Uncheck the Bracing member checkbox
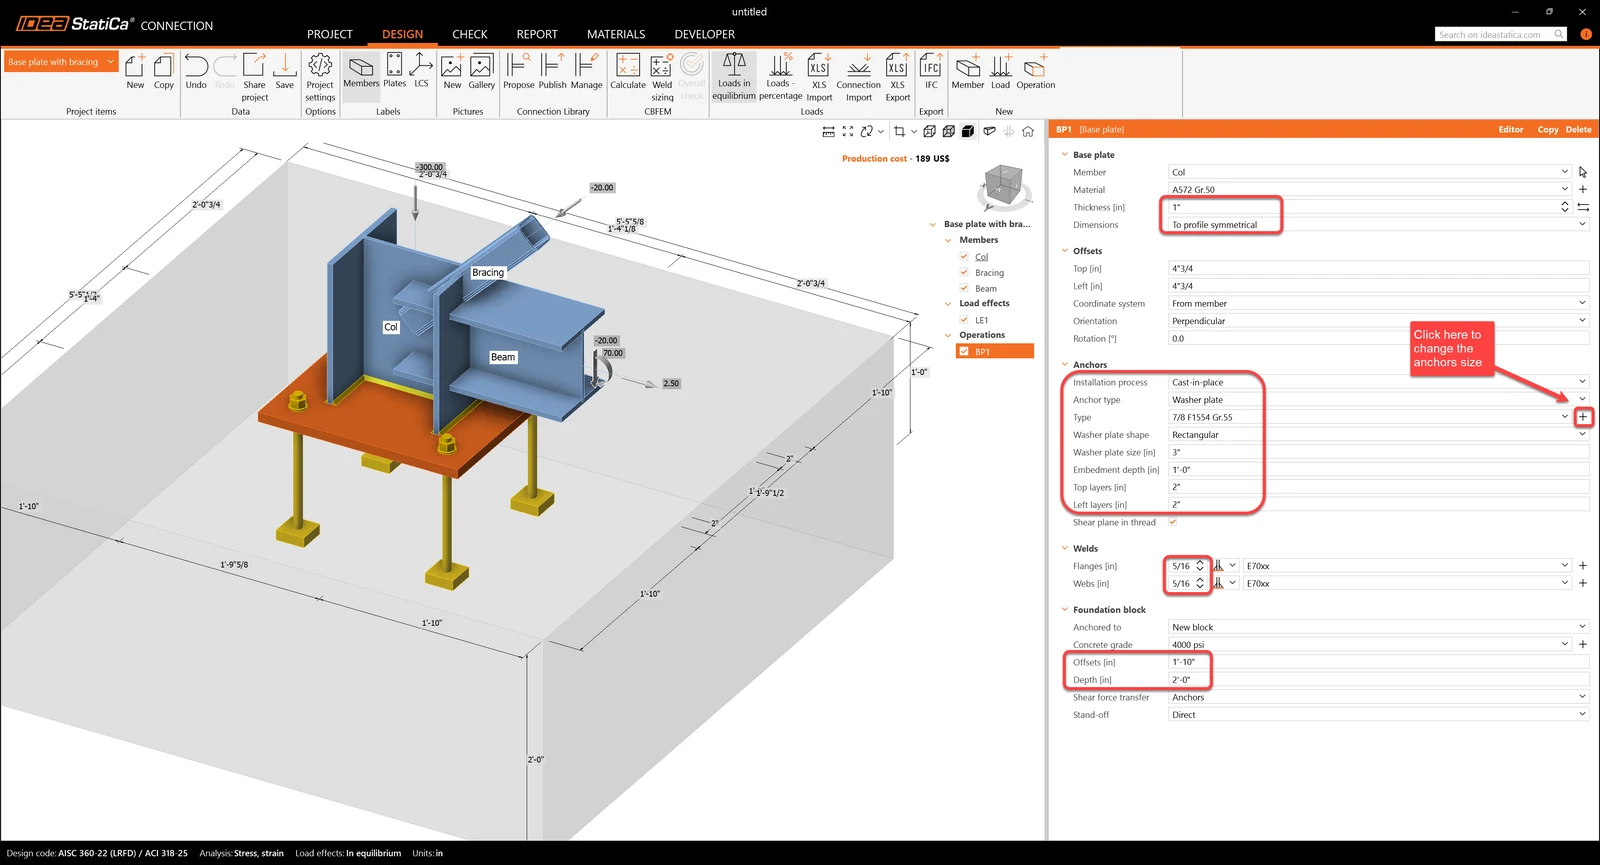The image size is (1600, 865). pos(964,272)
